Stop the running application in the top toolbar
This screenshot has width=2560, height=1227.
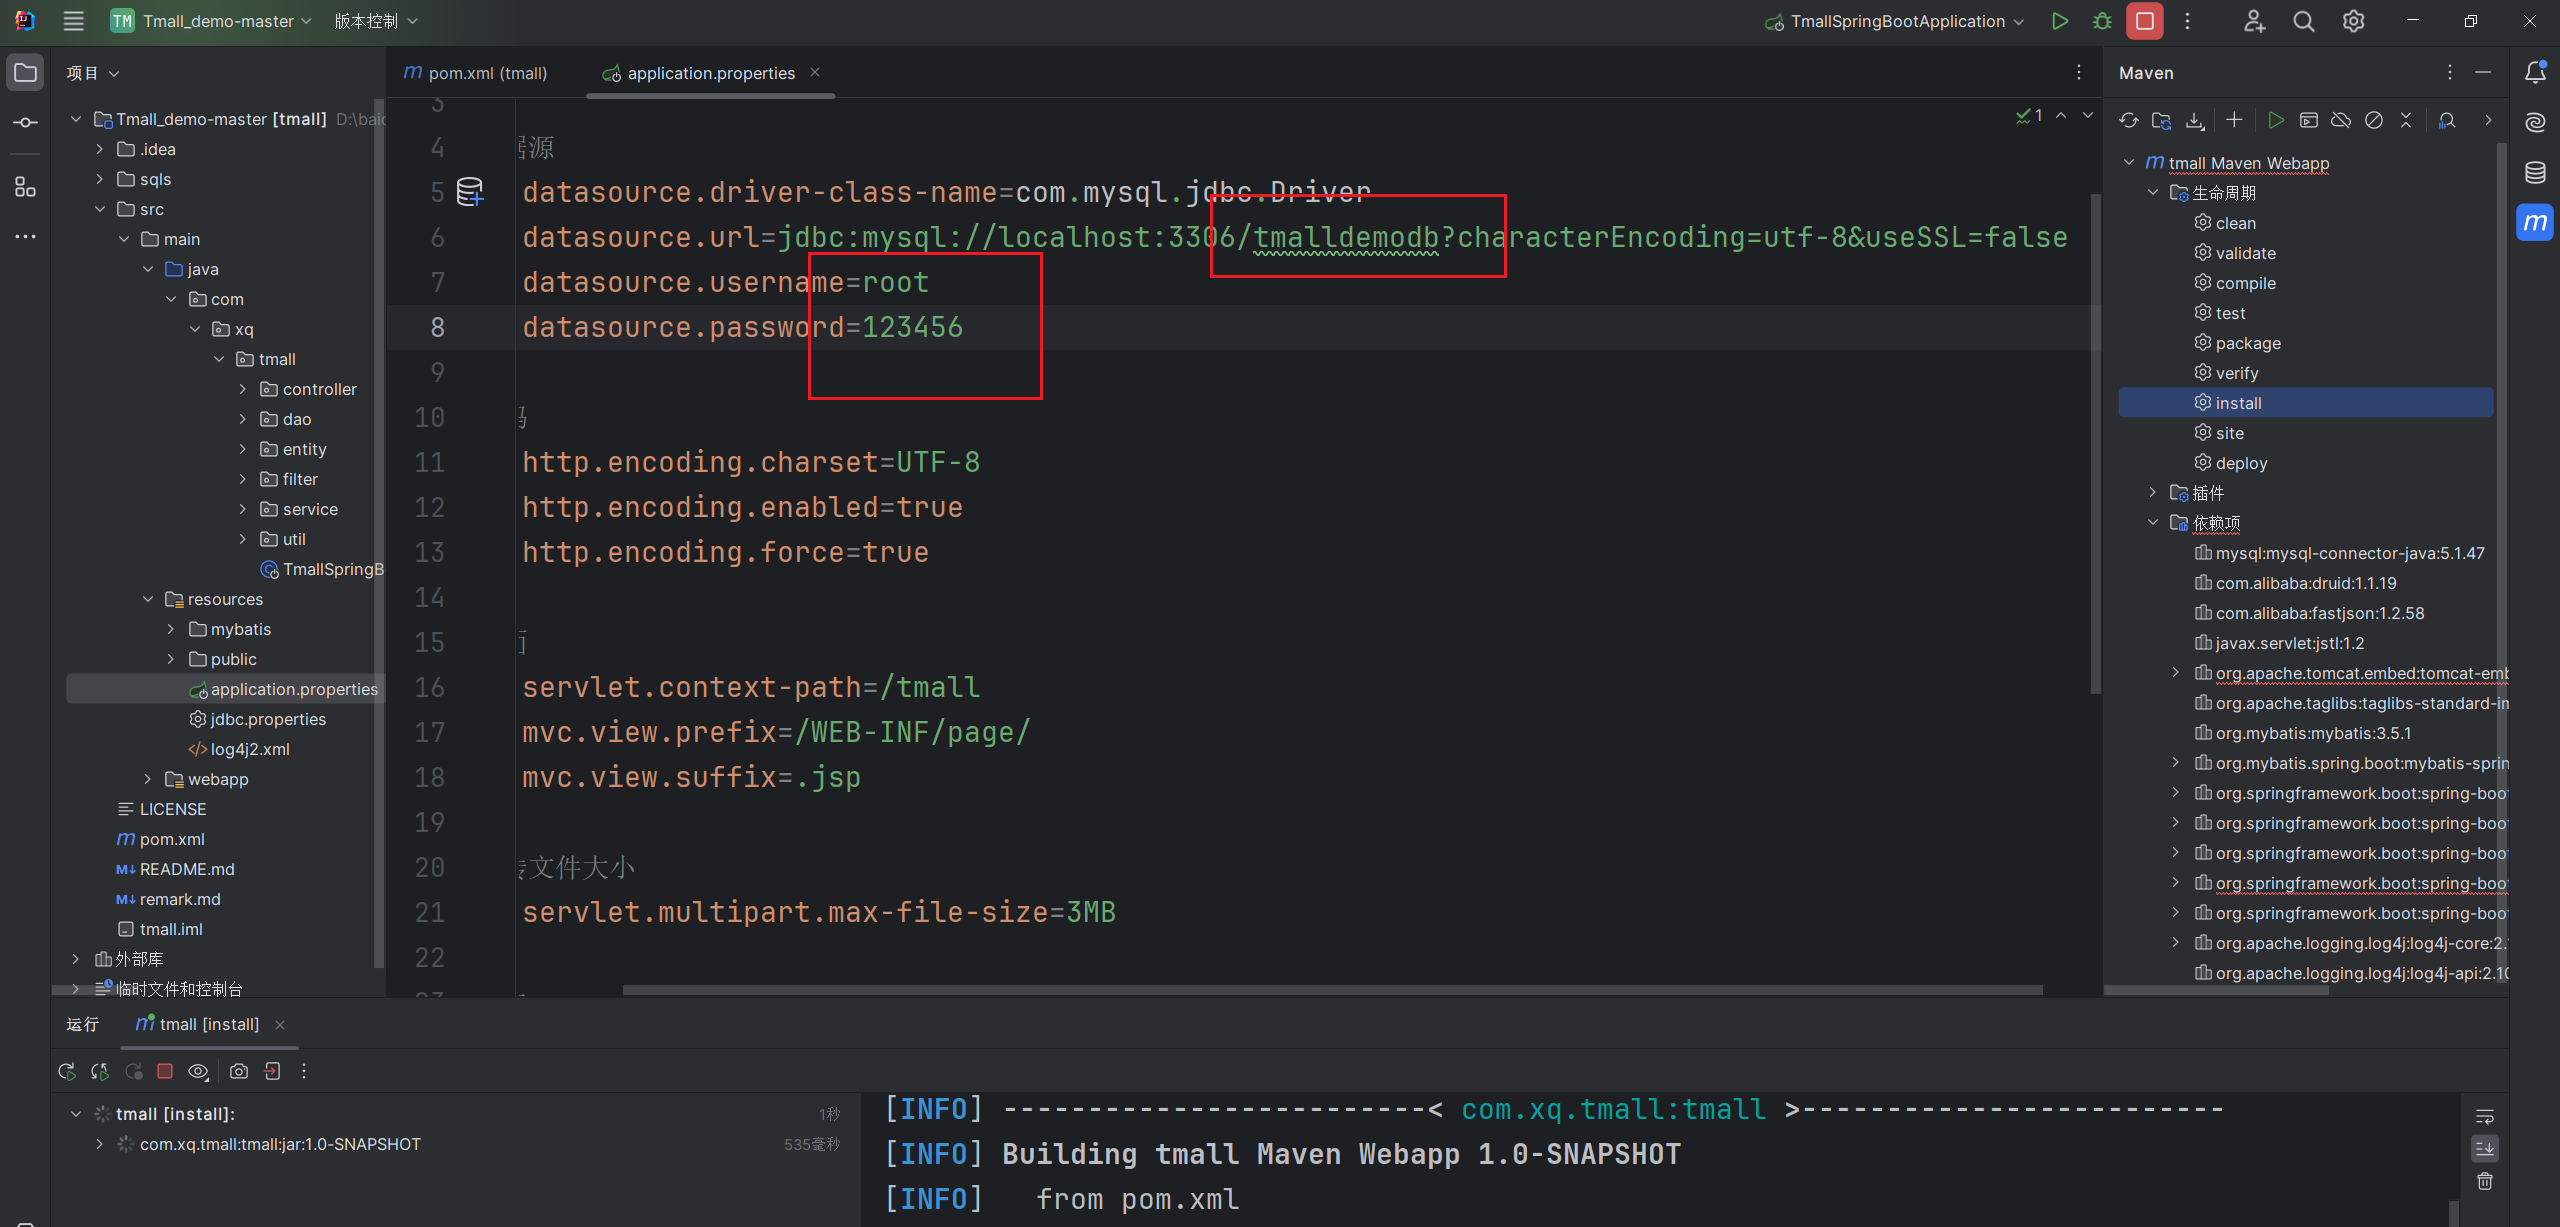(x=2145, y=21)
